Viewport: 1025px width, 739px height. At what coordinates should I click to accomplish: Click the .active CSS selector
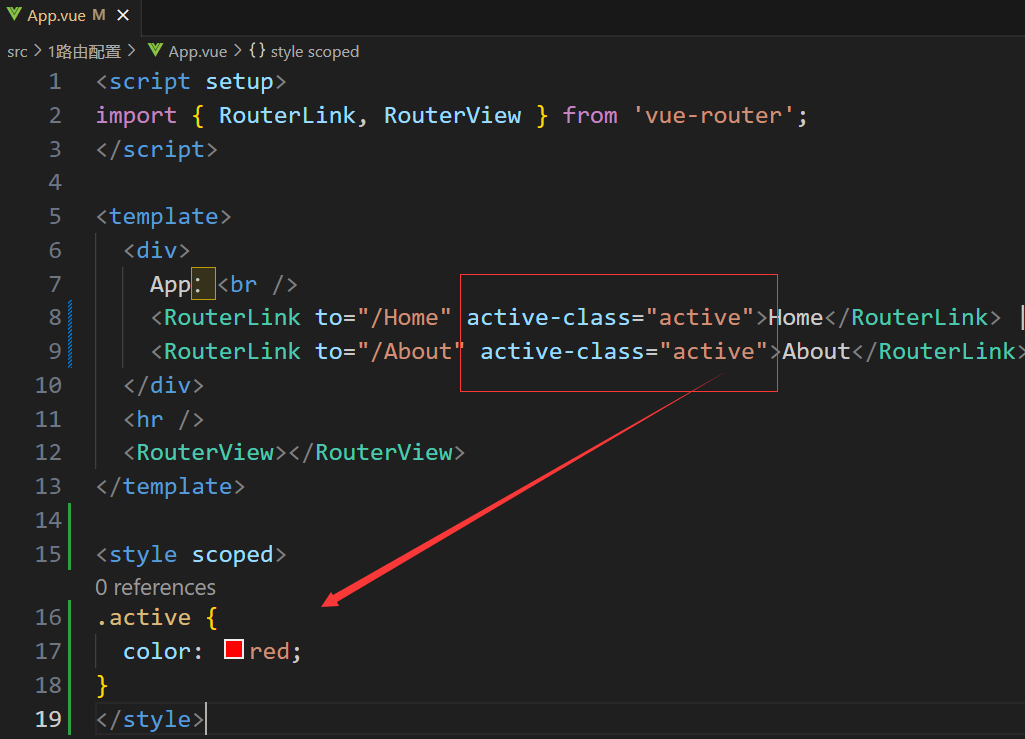point(143,617)
